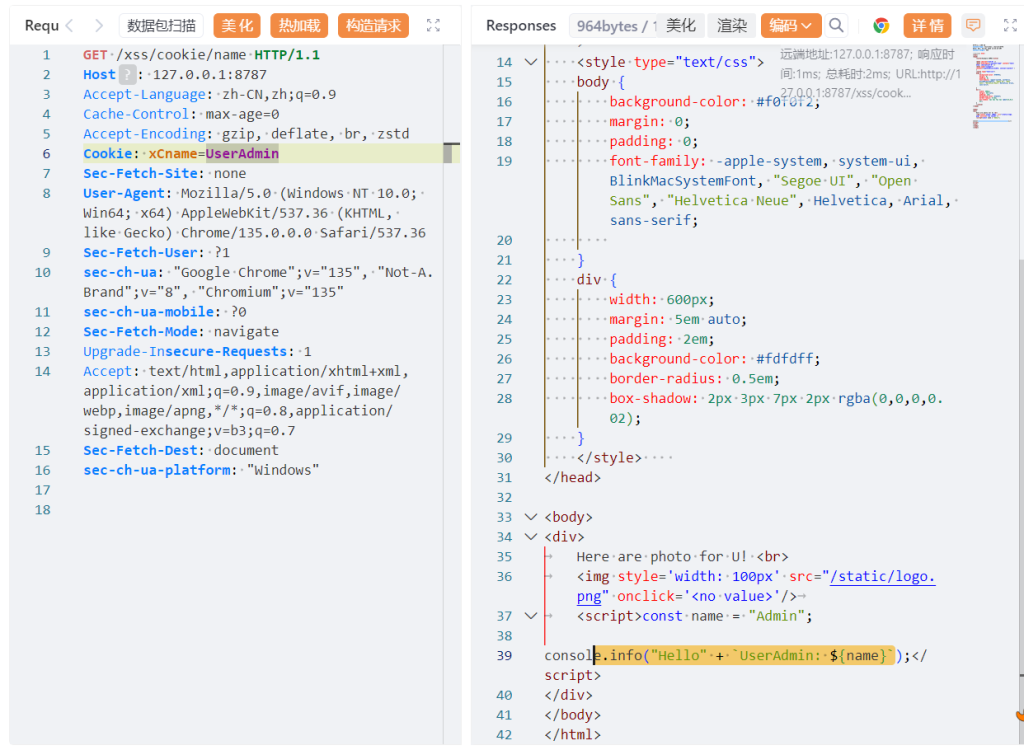
Task: Switch response view to 渲染 render
Action: 732,26
